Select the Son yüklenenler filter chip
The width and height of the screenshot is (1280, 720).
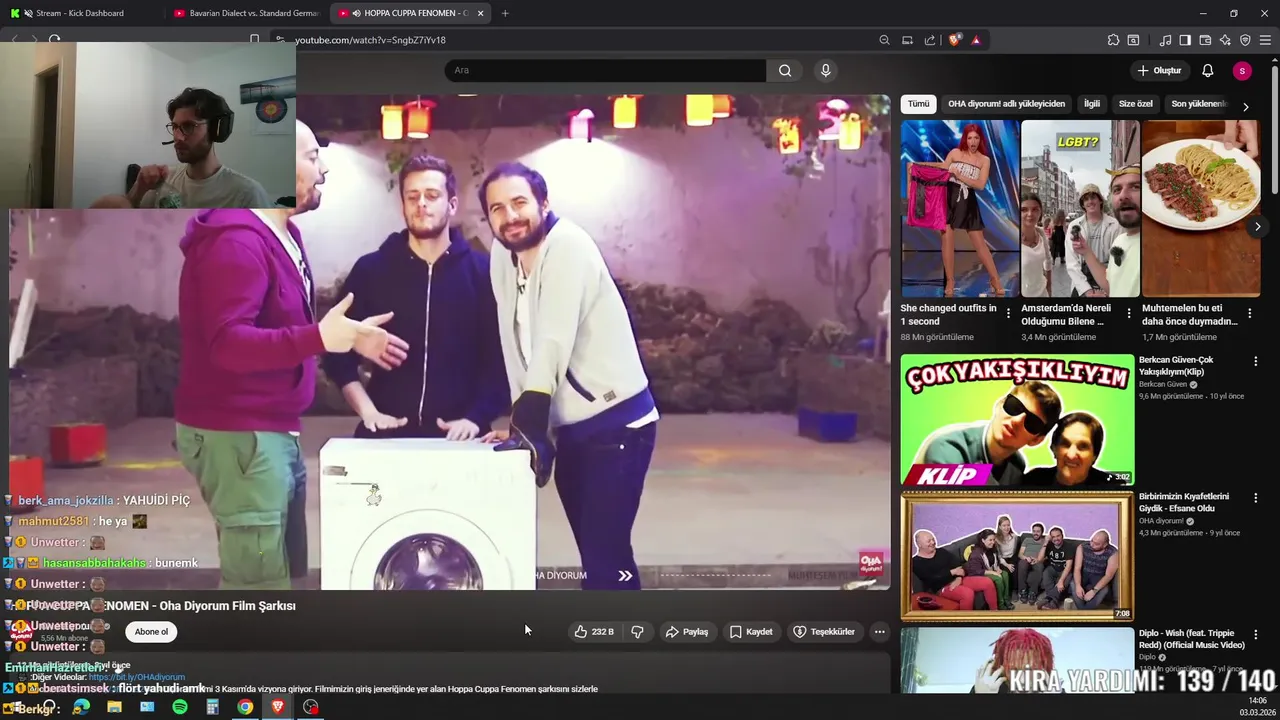1198,104
